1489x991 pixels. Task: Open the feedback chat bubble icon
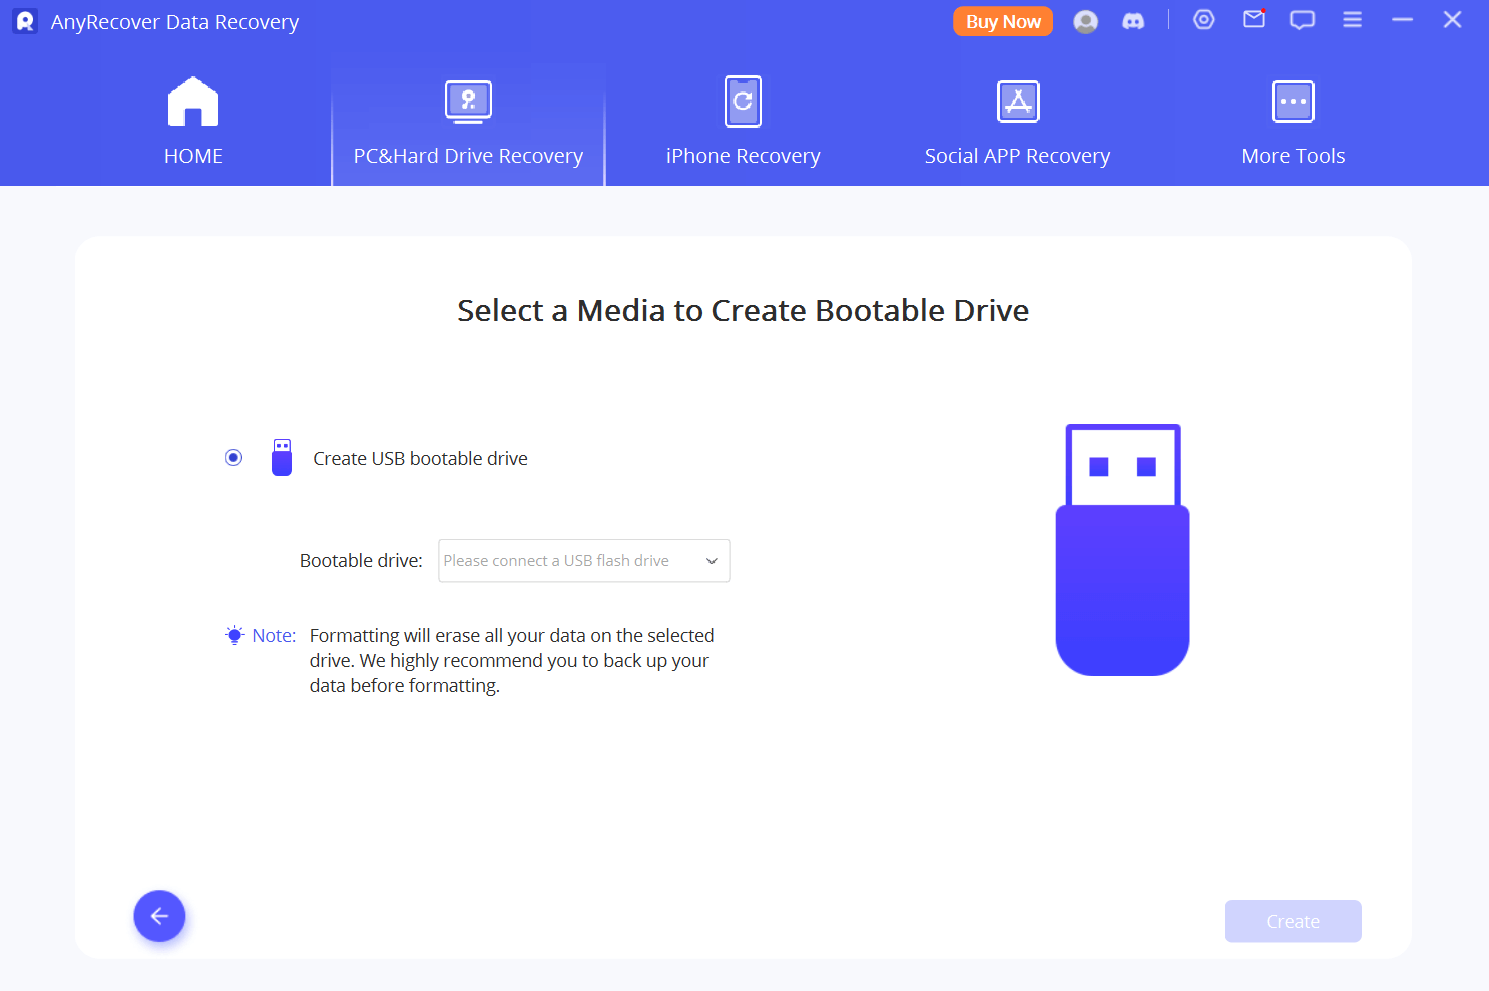point(1302,20)
